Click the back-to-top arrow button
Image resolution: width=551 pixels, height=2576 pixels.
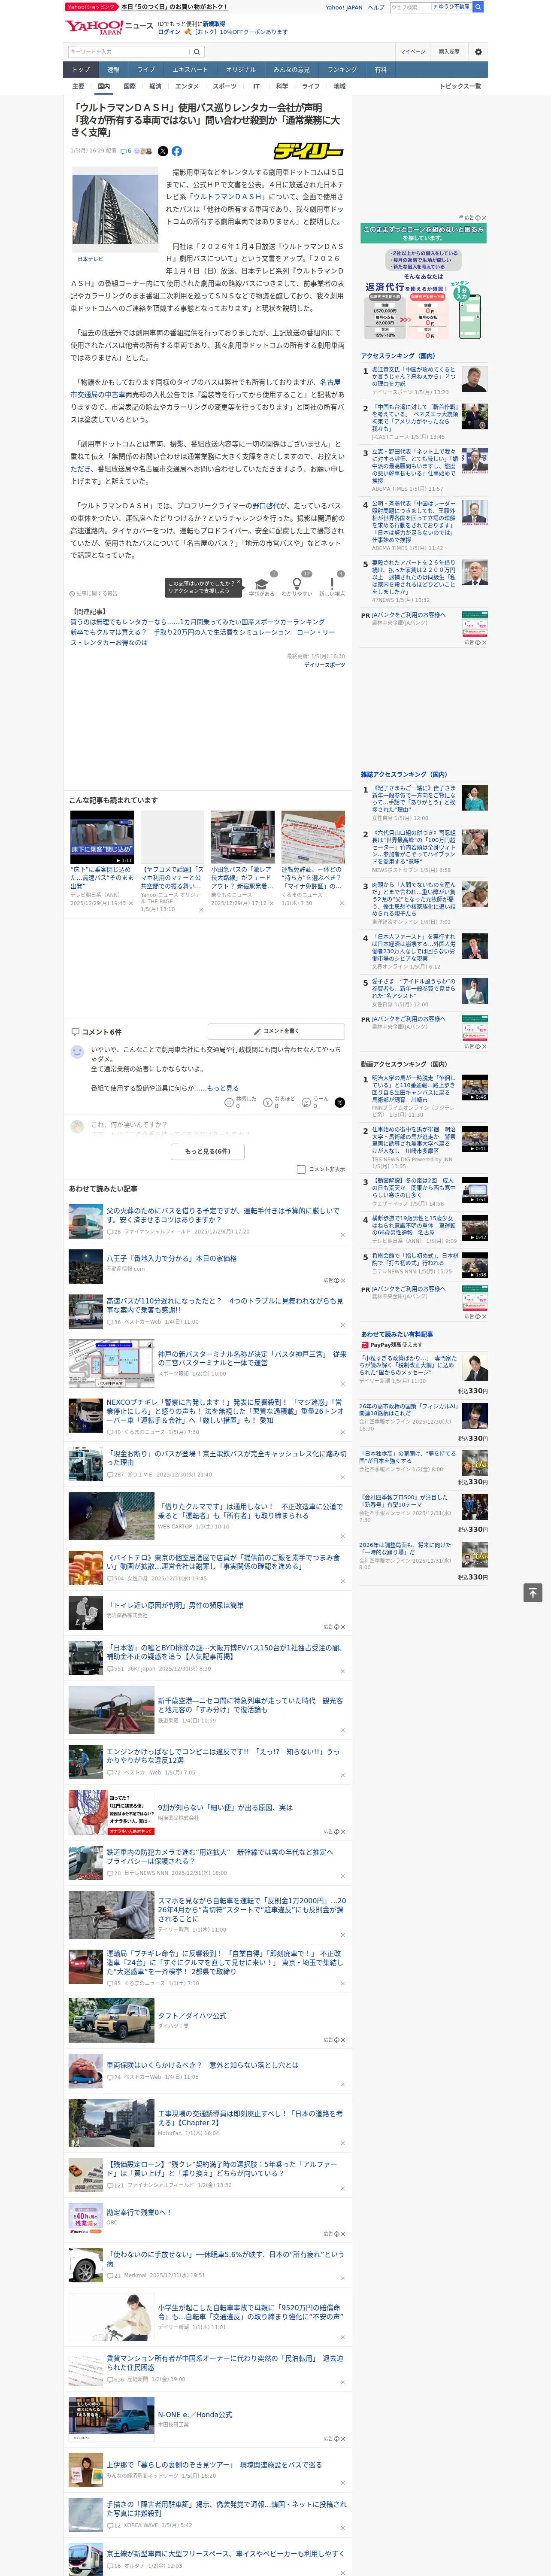pyautogui.click(x=533, y=1592)
